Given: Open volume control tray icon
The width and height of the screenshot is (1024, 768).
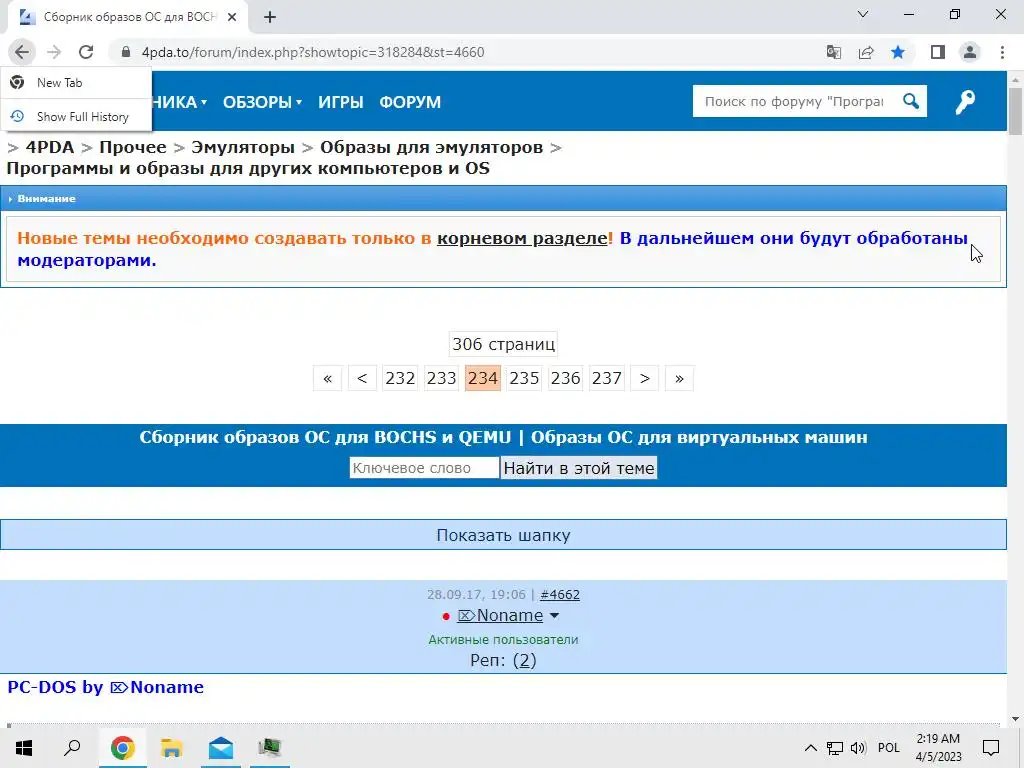Looking at the screenshot, I should [x=858, y=748].
